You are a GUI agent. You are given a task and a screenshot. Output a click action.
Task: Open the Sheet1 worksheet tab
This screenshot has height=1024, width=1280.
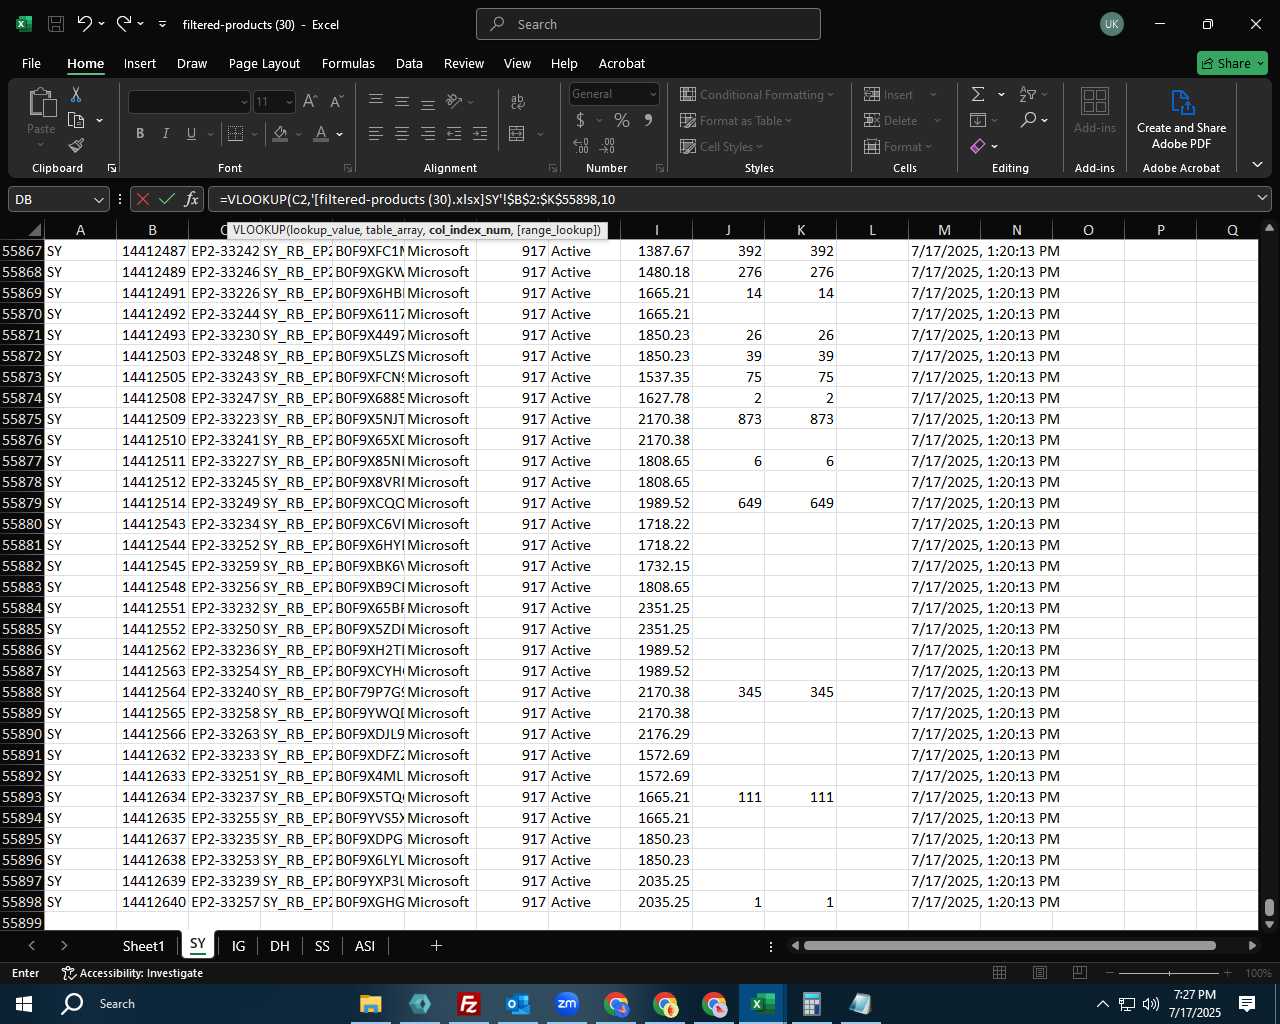(143, 946)
